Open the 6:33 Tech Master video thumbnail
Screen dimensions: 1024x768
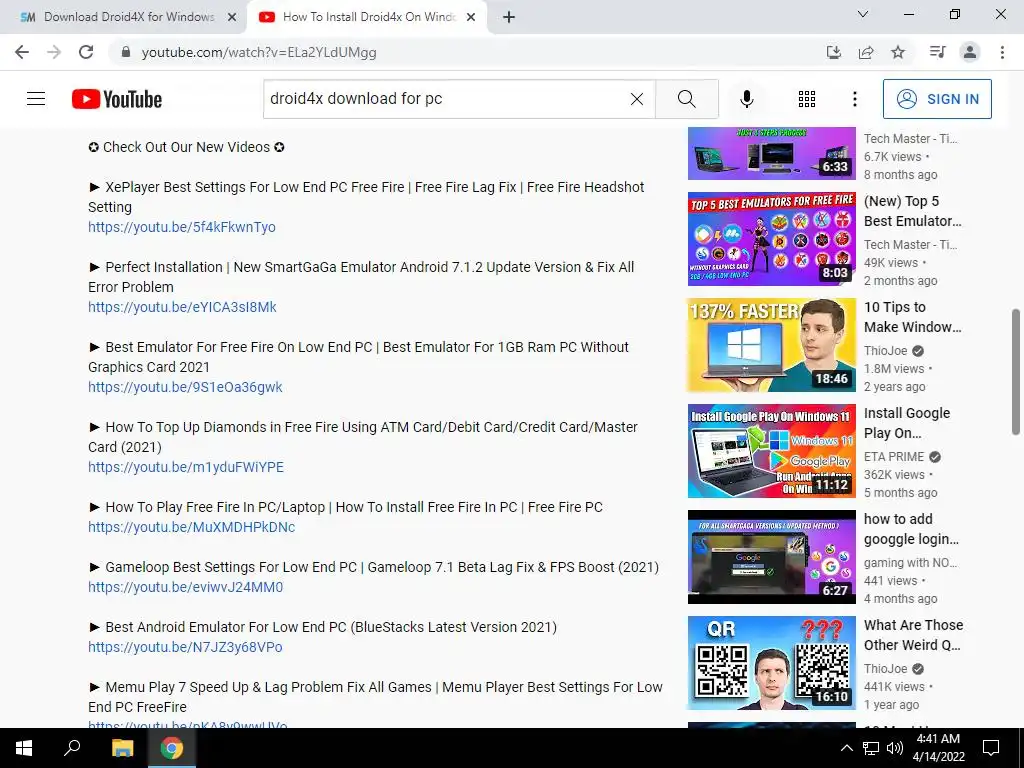tap(771, 153)
